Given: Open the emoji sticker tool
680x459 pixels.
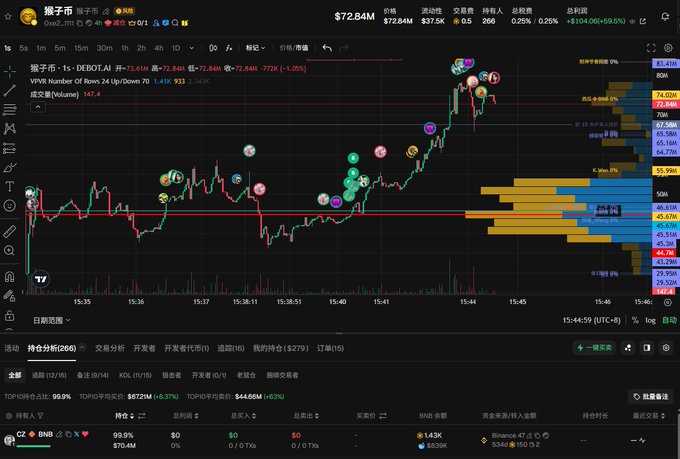Looking at the screenshot, I should (10, 205).
